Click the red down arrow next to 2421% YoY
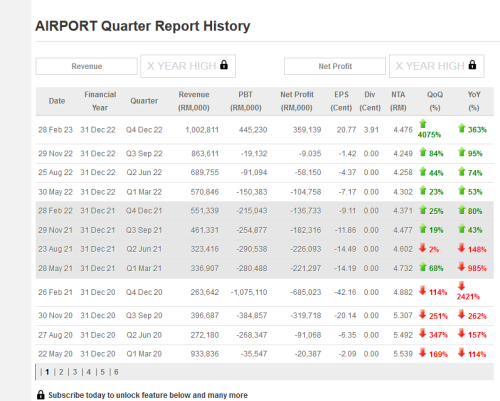 pos(461,286)
